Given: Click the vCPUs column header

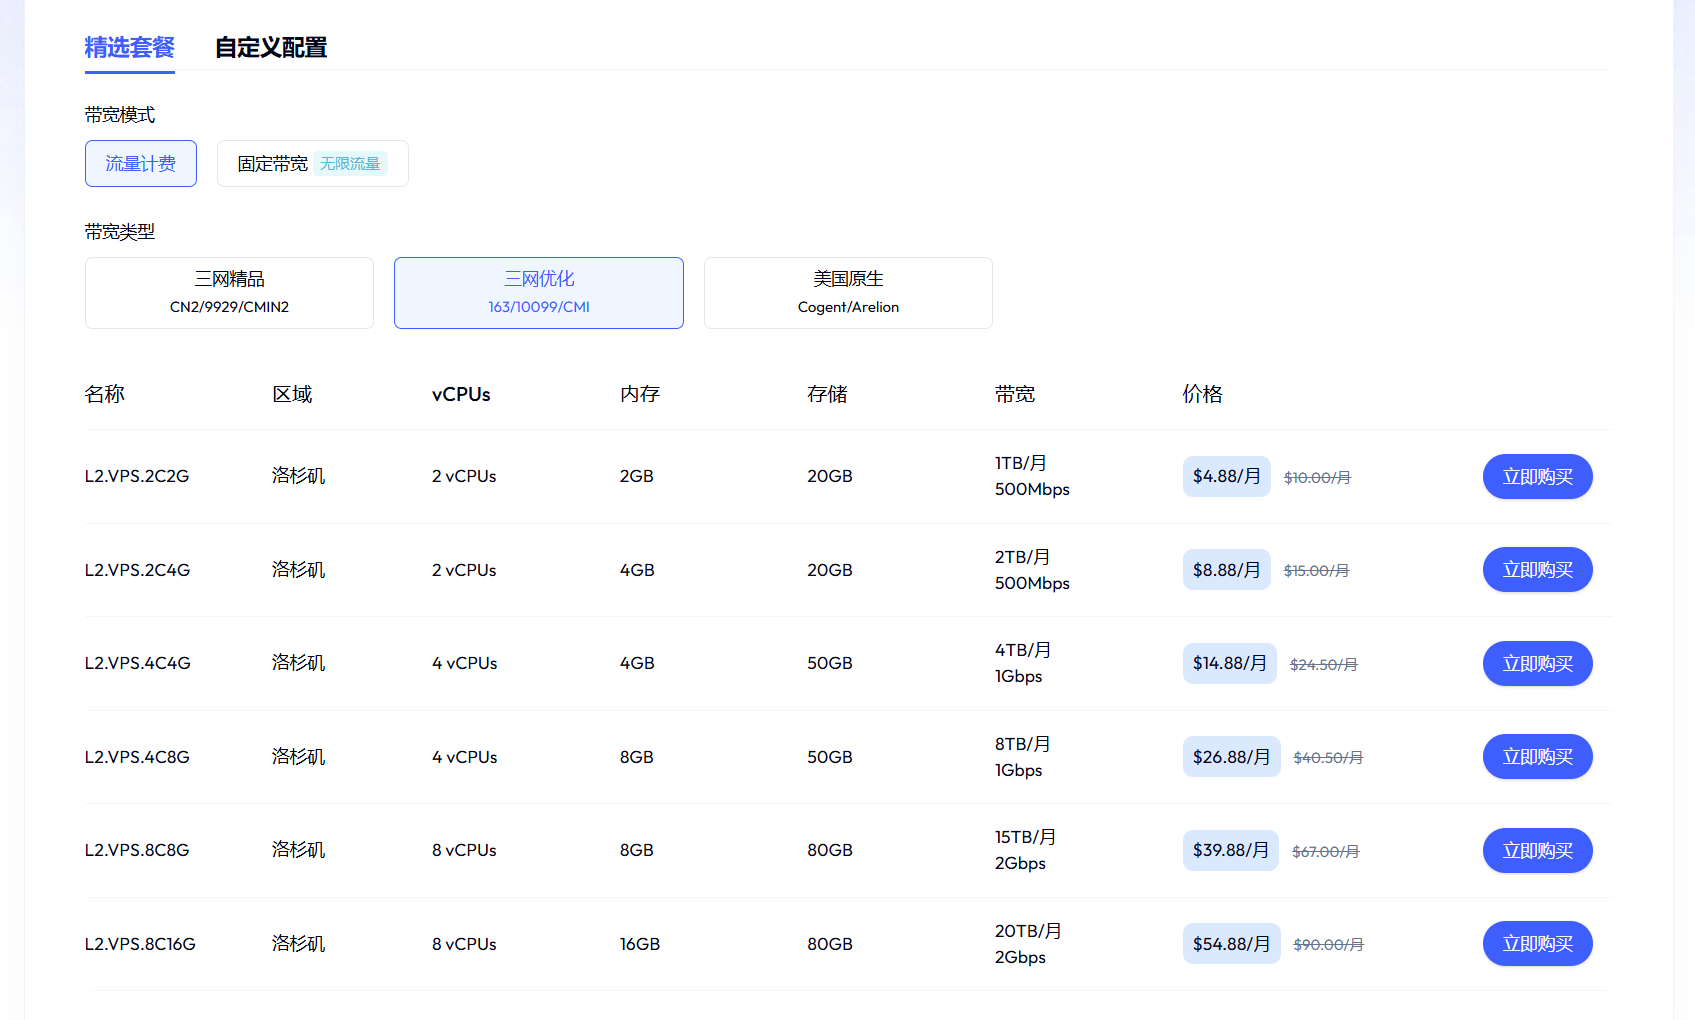Looking at the screenshot, I should [x=461, y=394].
